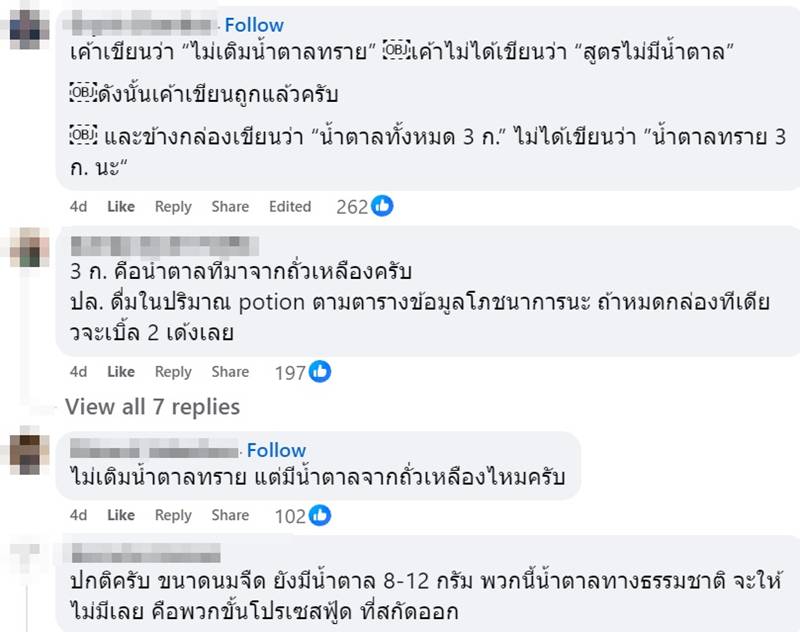This screenshot has width=800, height=632.
Task: Click the Edited label on the first comment
Action: pyautogui.click(x=290, y=206)
